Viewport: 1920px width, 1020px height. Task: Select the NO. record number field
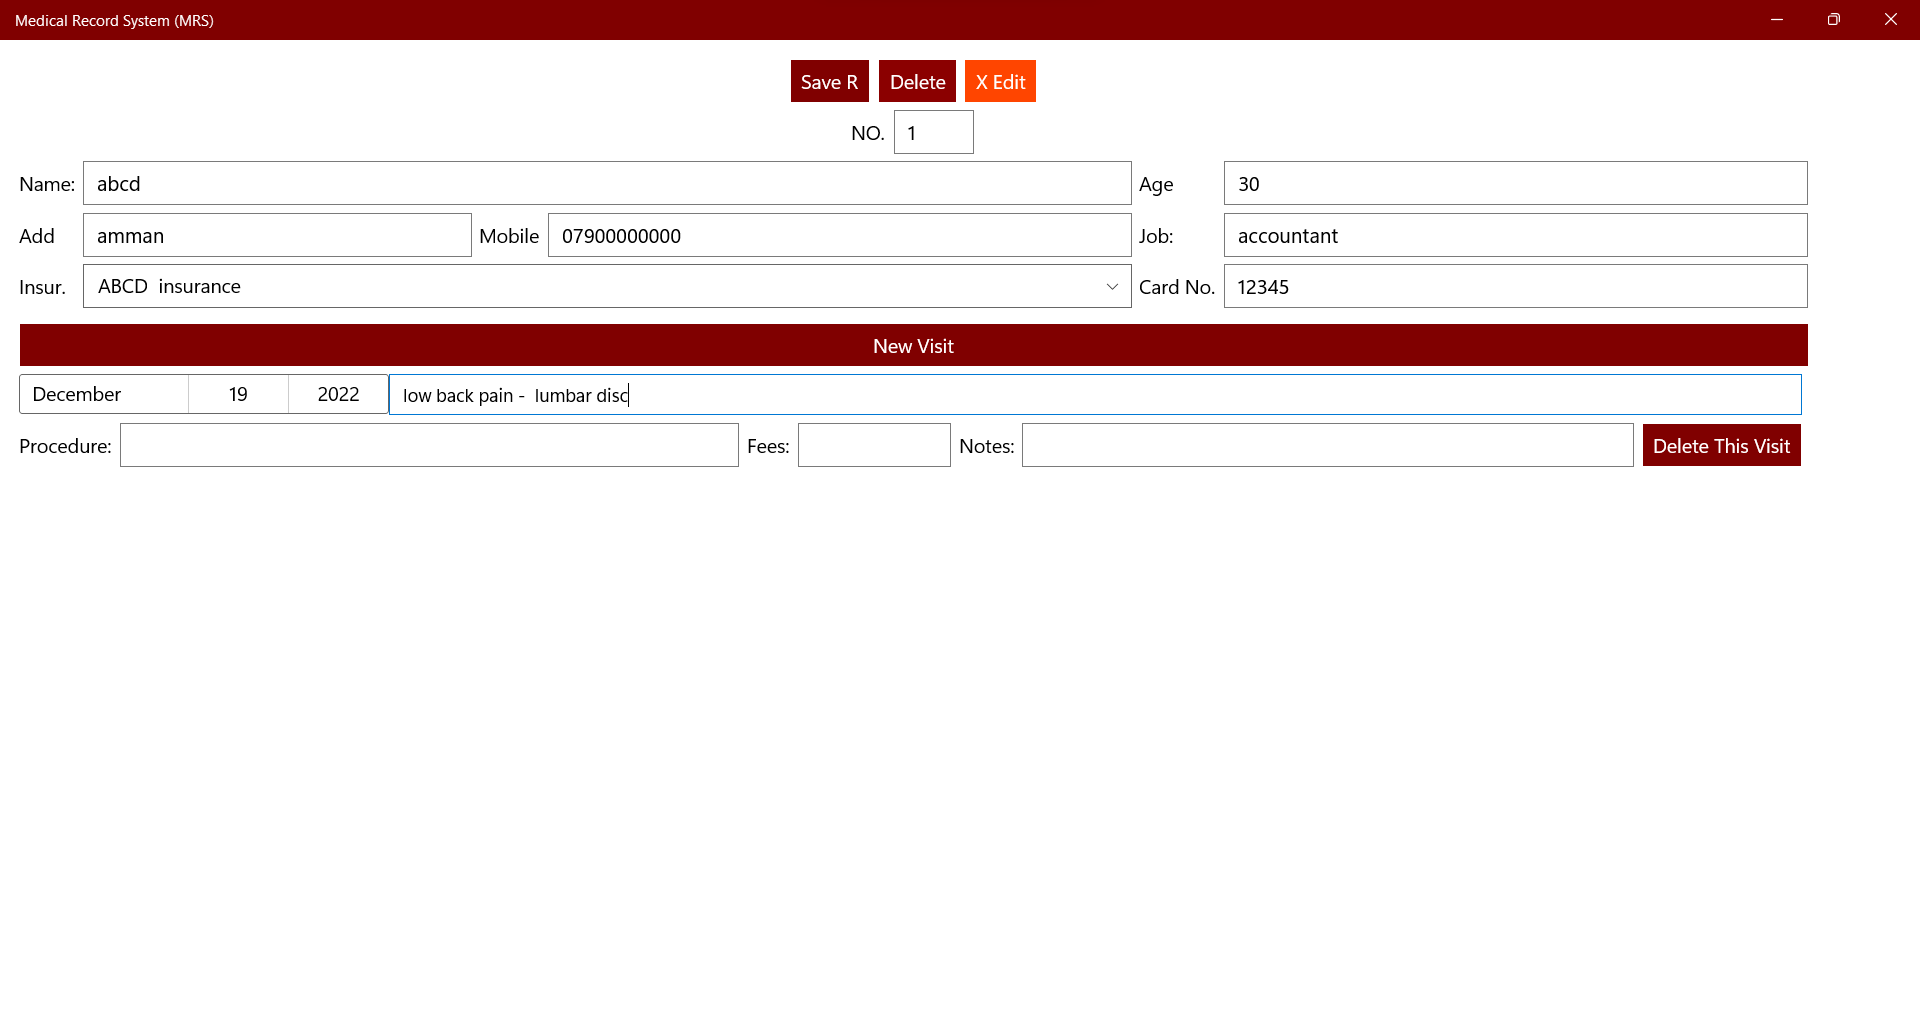tap(933, 132)
